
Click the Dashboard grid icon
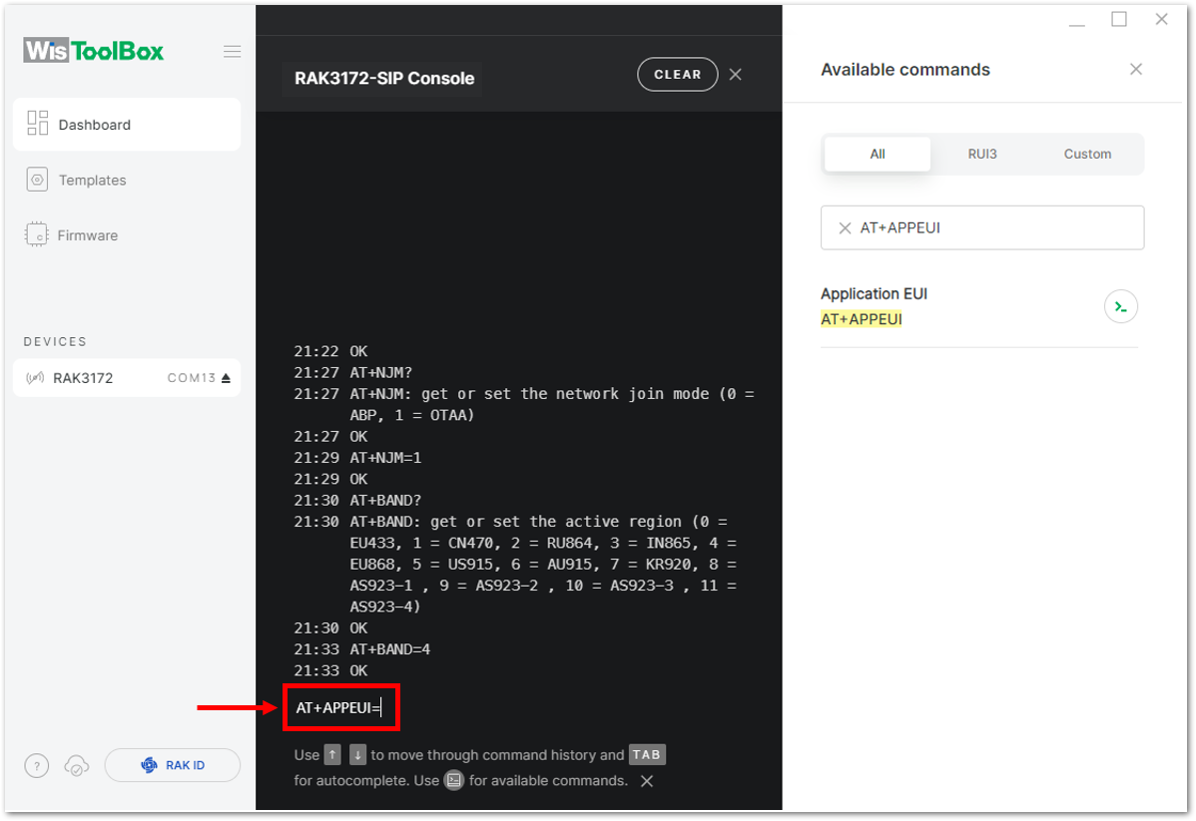coord(37,124)
